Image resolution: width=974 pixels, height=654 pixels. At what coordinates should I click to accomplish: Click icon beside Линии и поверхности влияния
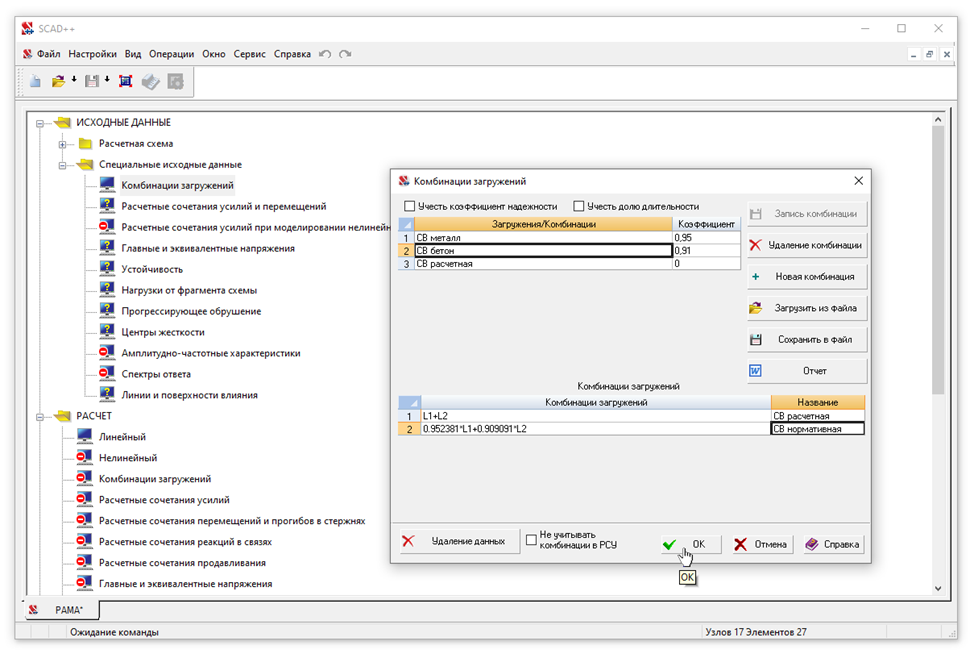pyautogui.click(x=107, y=394)
